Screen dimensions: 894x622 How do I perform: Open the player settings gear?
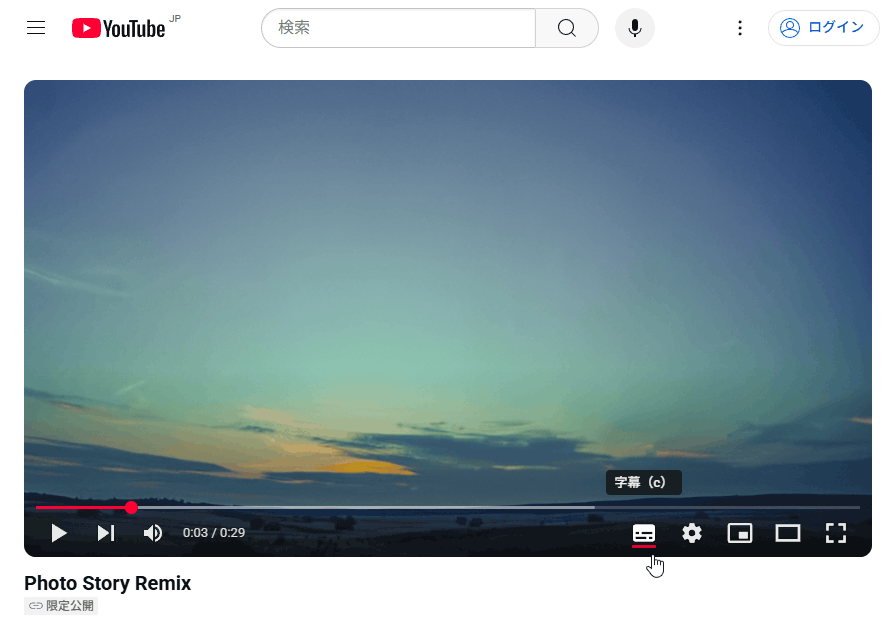[x=692, y=534]
